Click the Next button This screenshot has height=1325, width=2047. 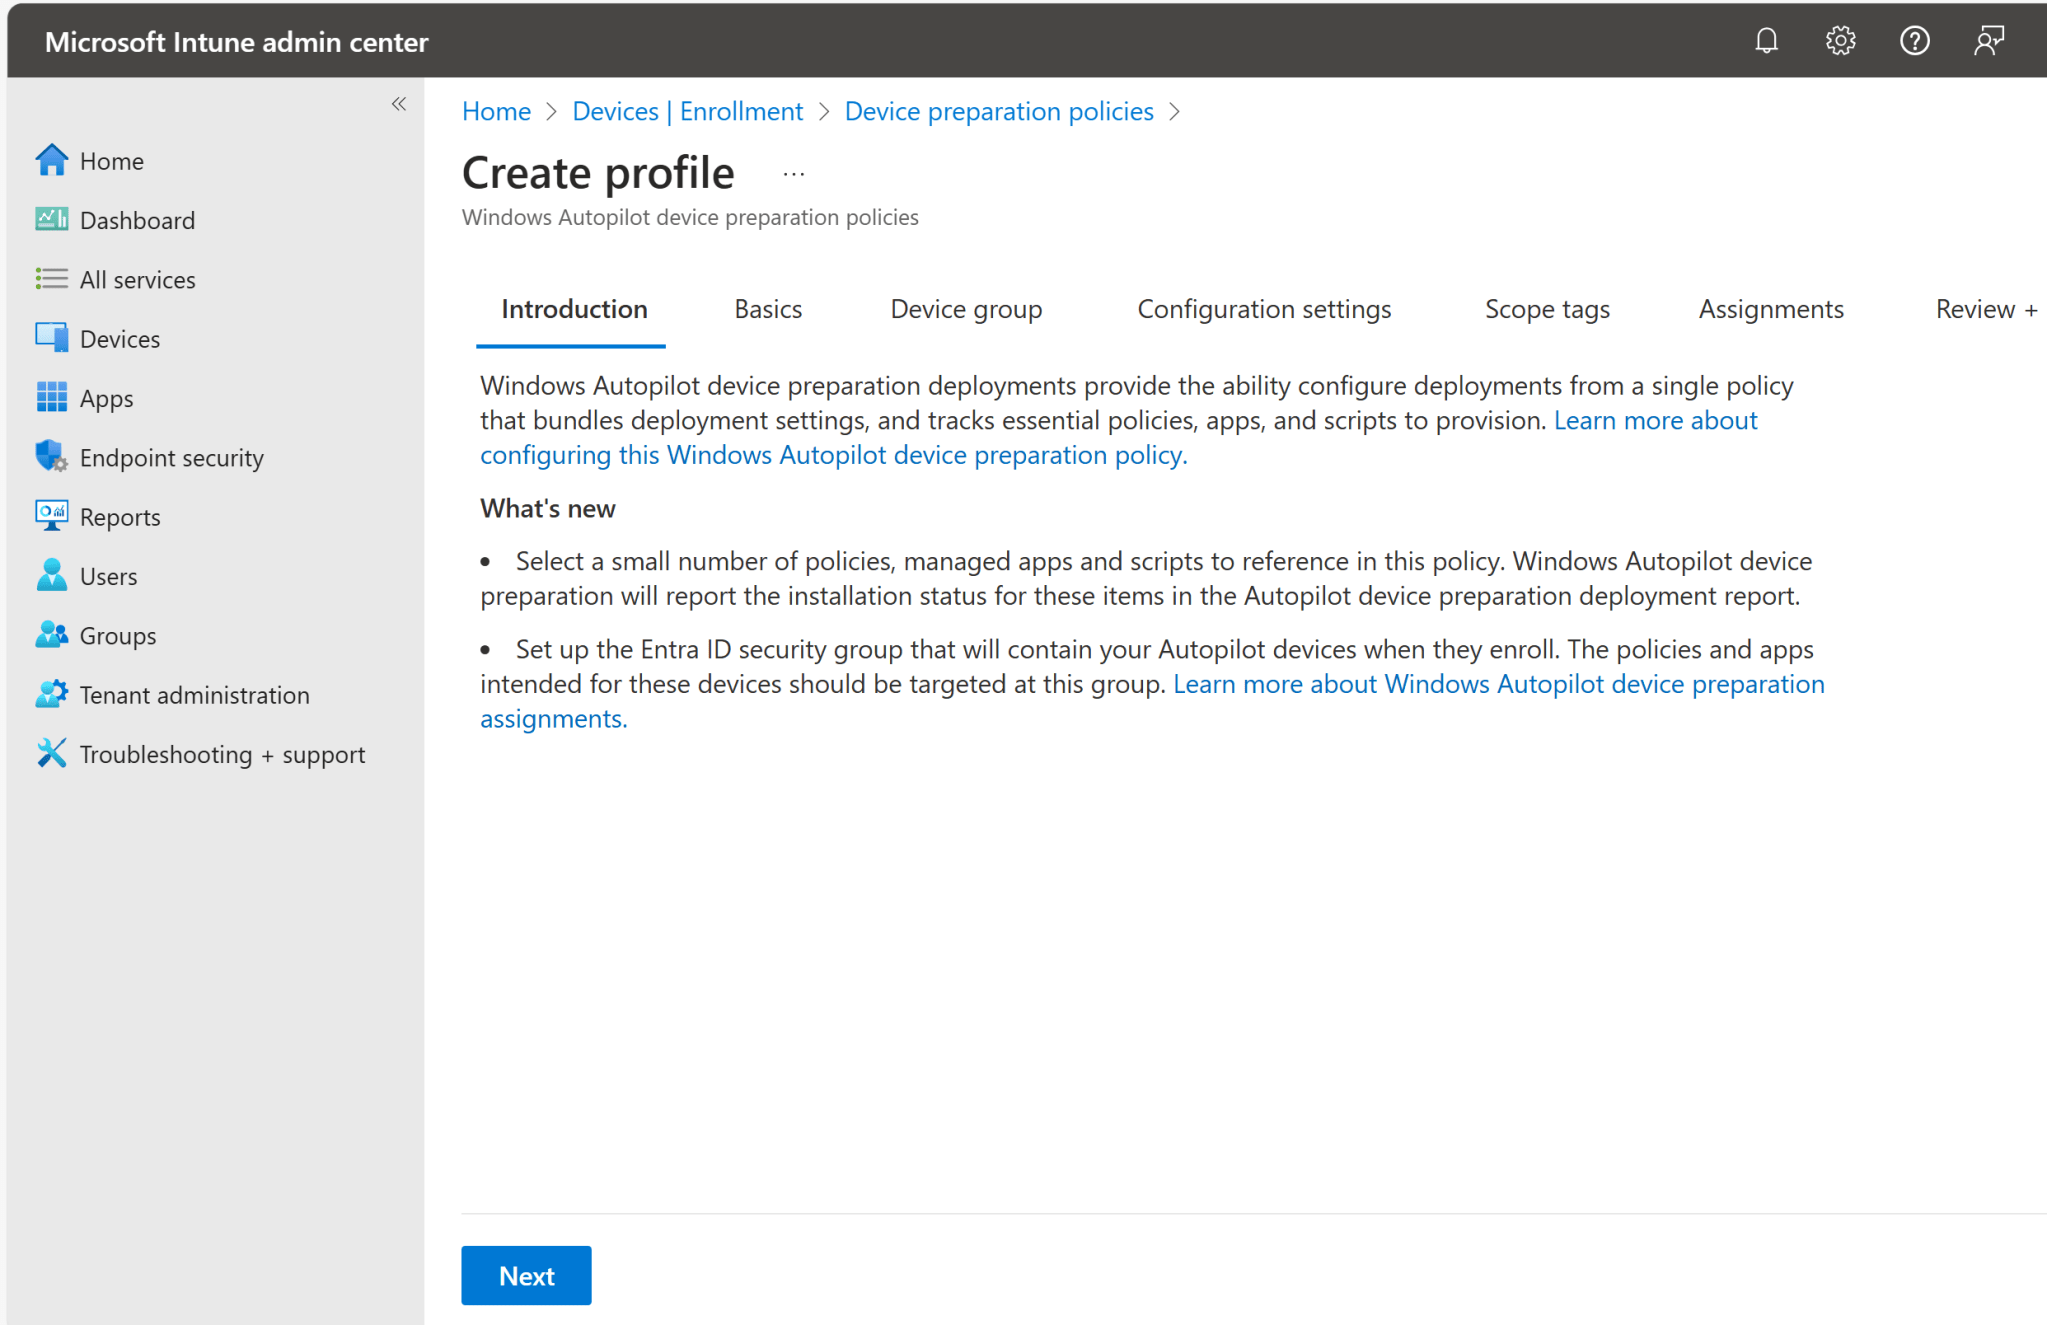[526, 1275]
